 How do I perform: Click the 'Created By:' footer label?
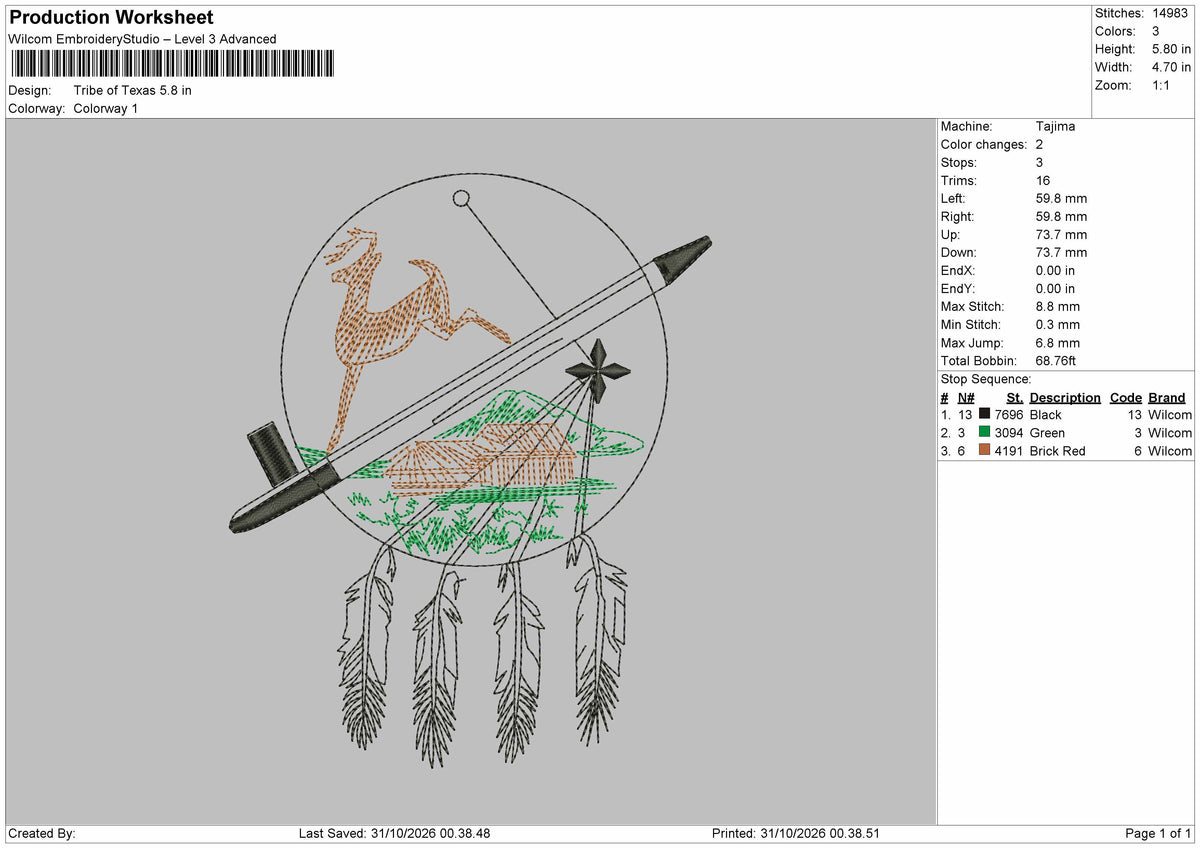(x=42, y=833)
